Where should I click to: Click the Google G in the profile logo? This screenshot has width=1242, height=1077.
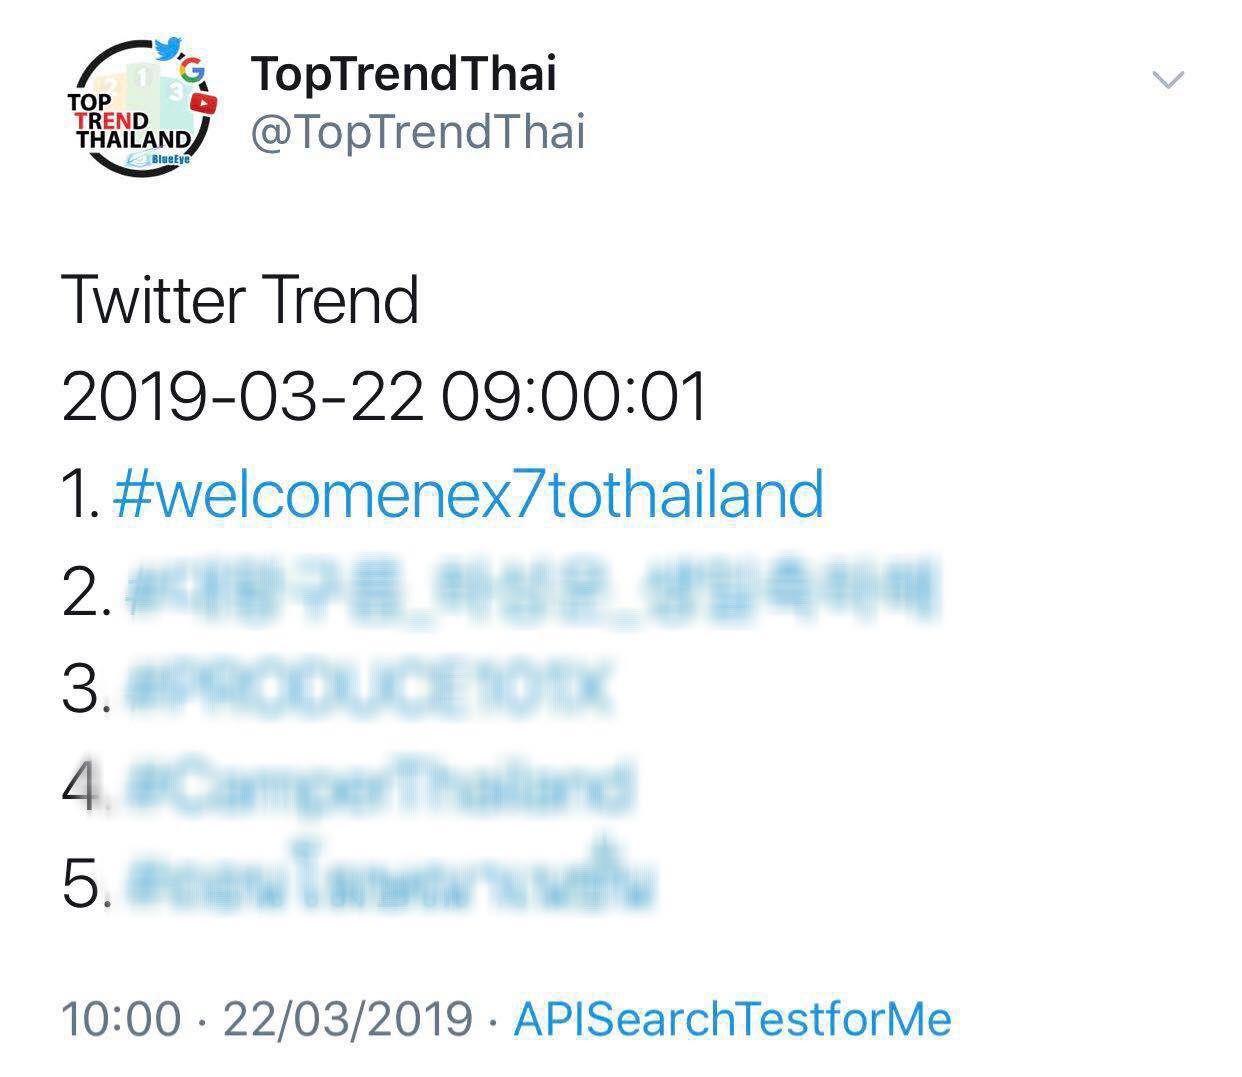[191, 70]
